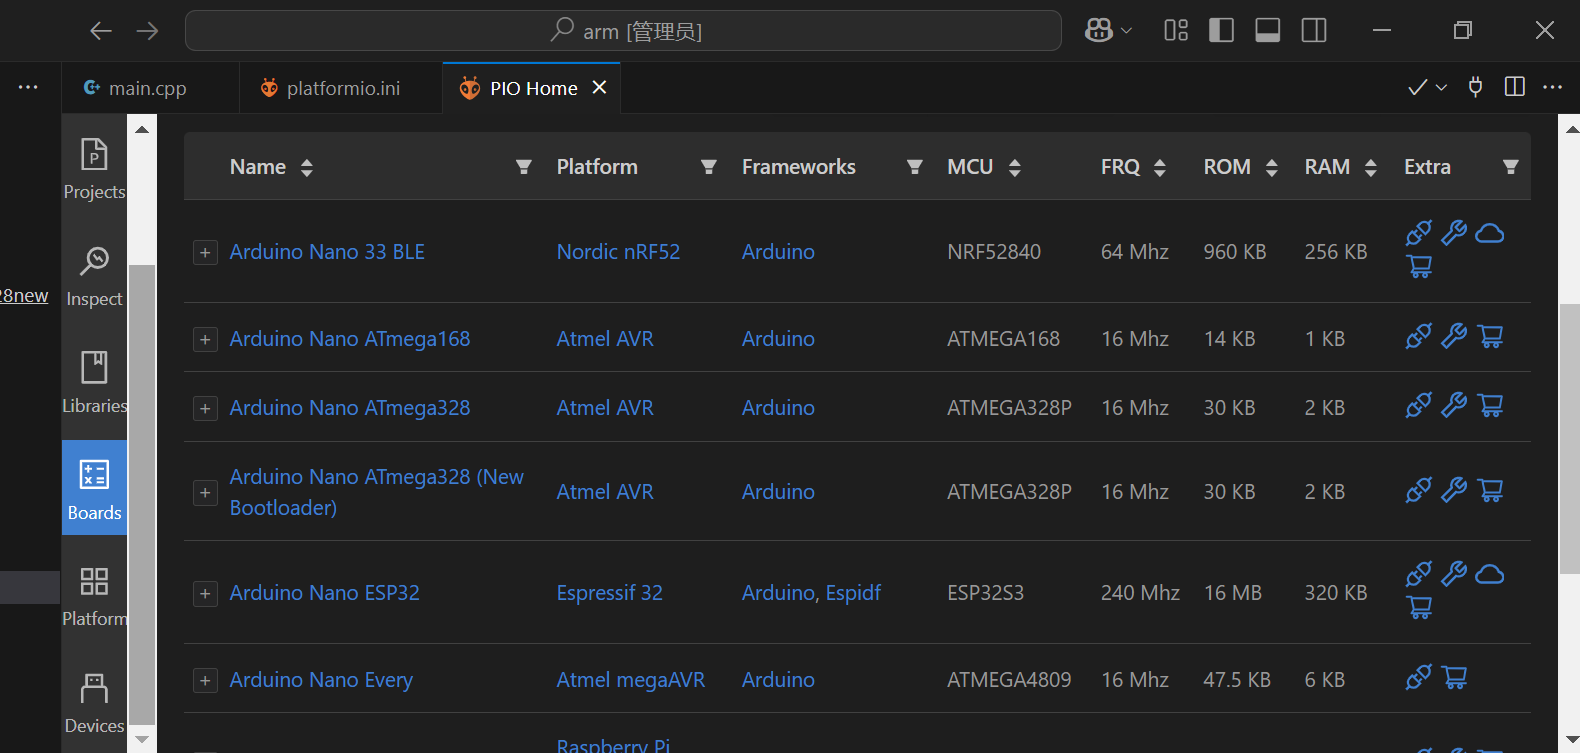
Task: Click the cart icon in the 'Arduino Nano ATmega328' row without New Bootloader
Action: [x=1490, y=405]
